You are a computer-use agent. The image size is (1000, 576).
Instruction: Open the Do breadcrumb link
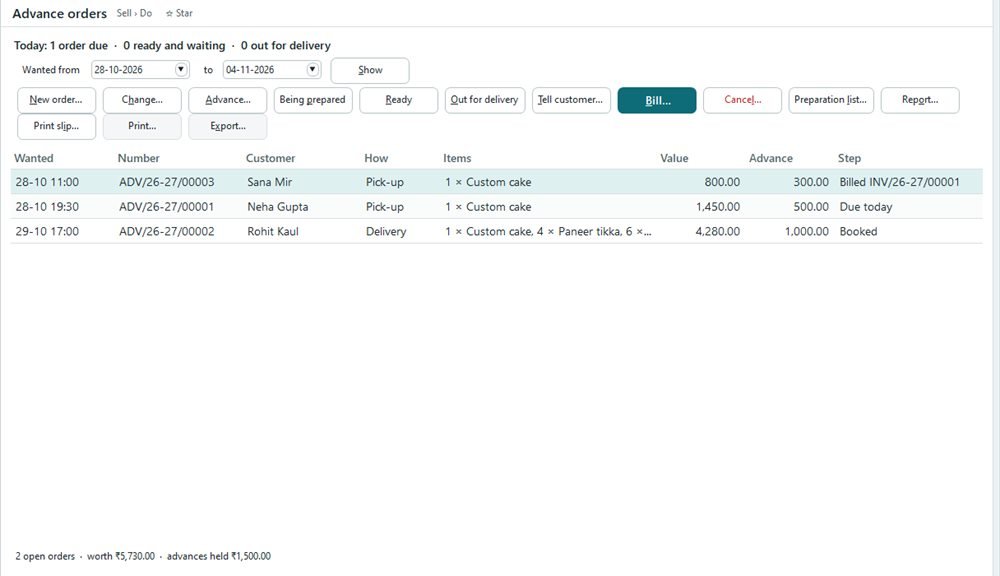click(x=146, y=13)
